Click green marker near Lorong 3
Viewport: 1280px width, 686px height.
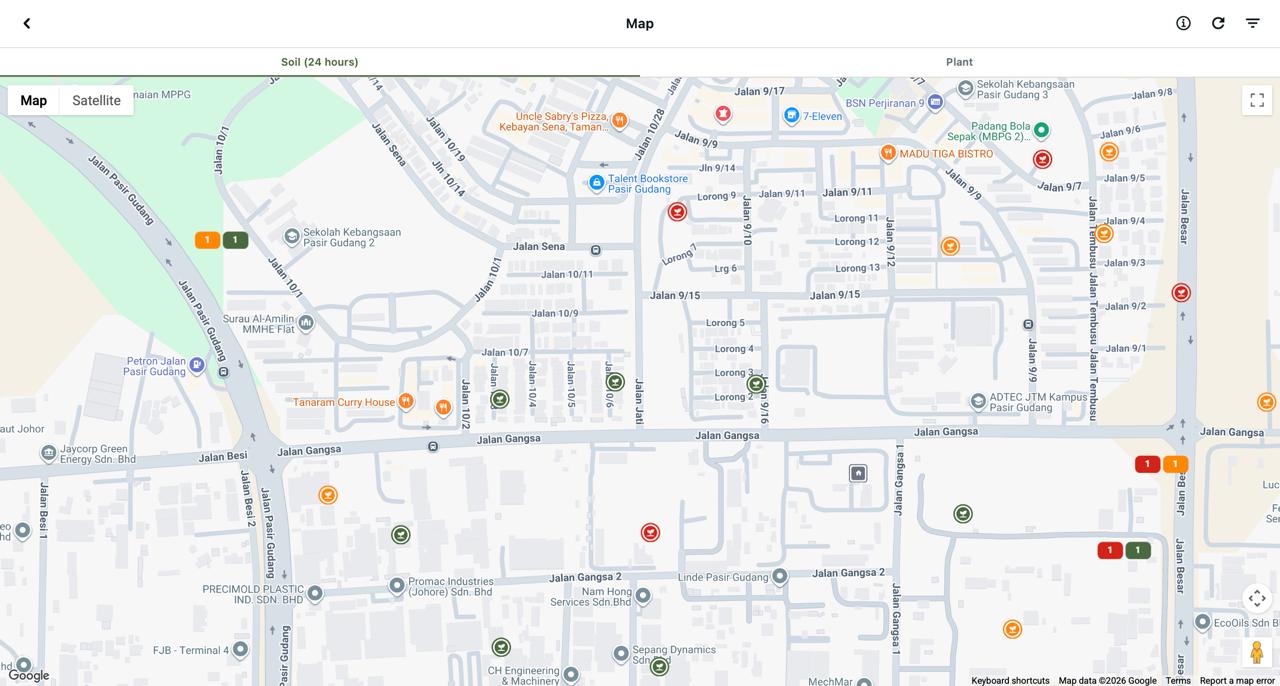tap(756, 384)
